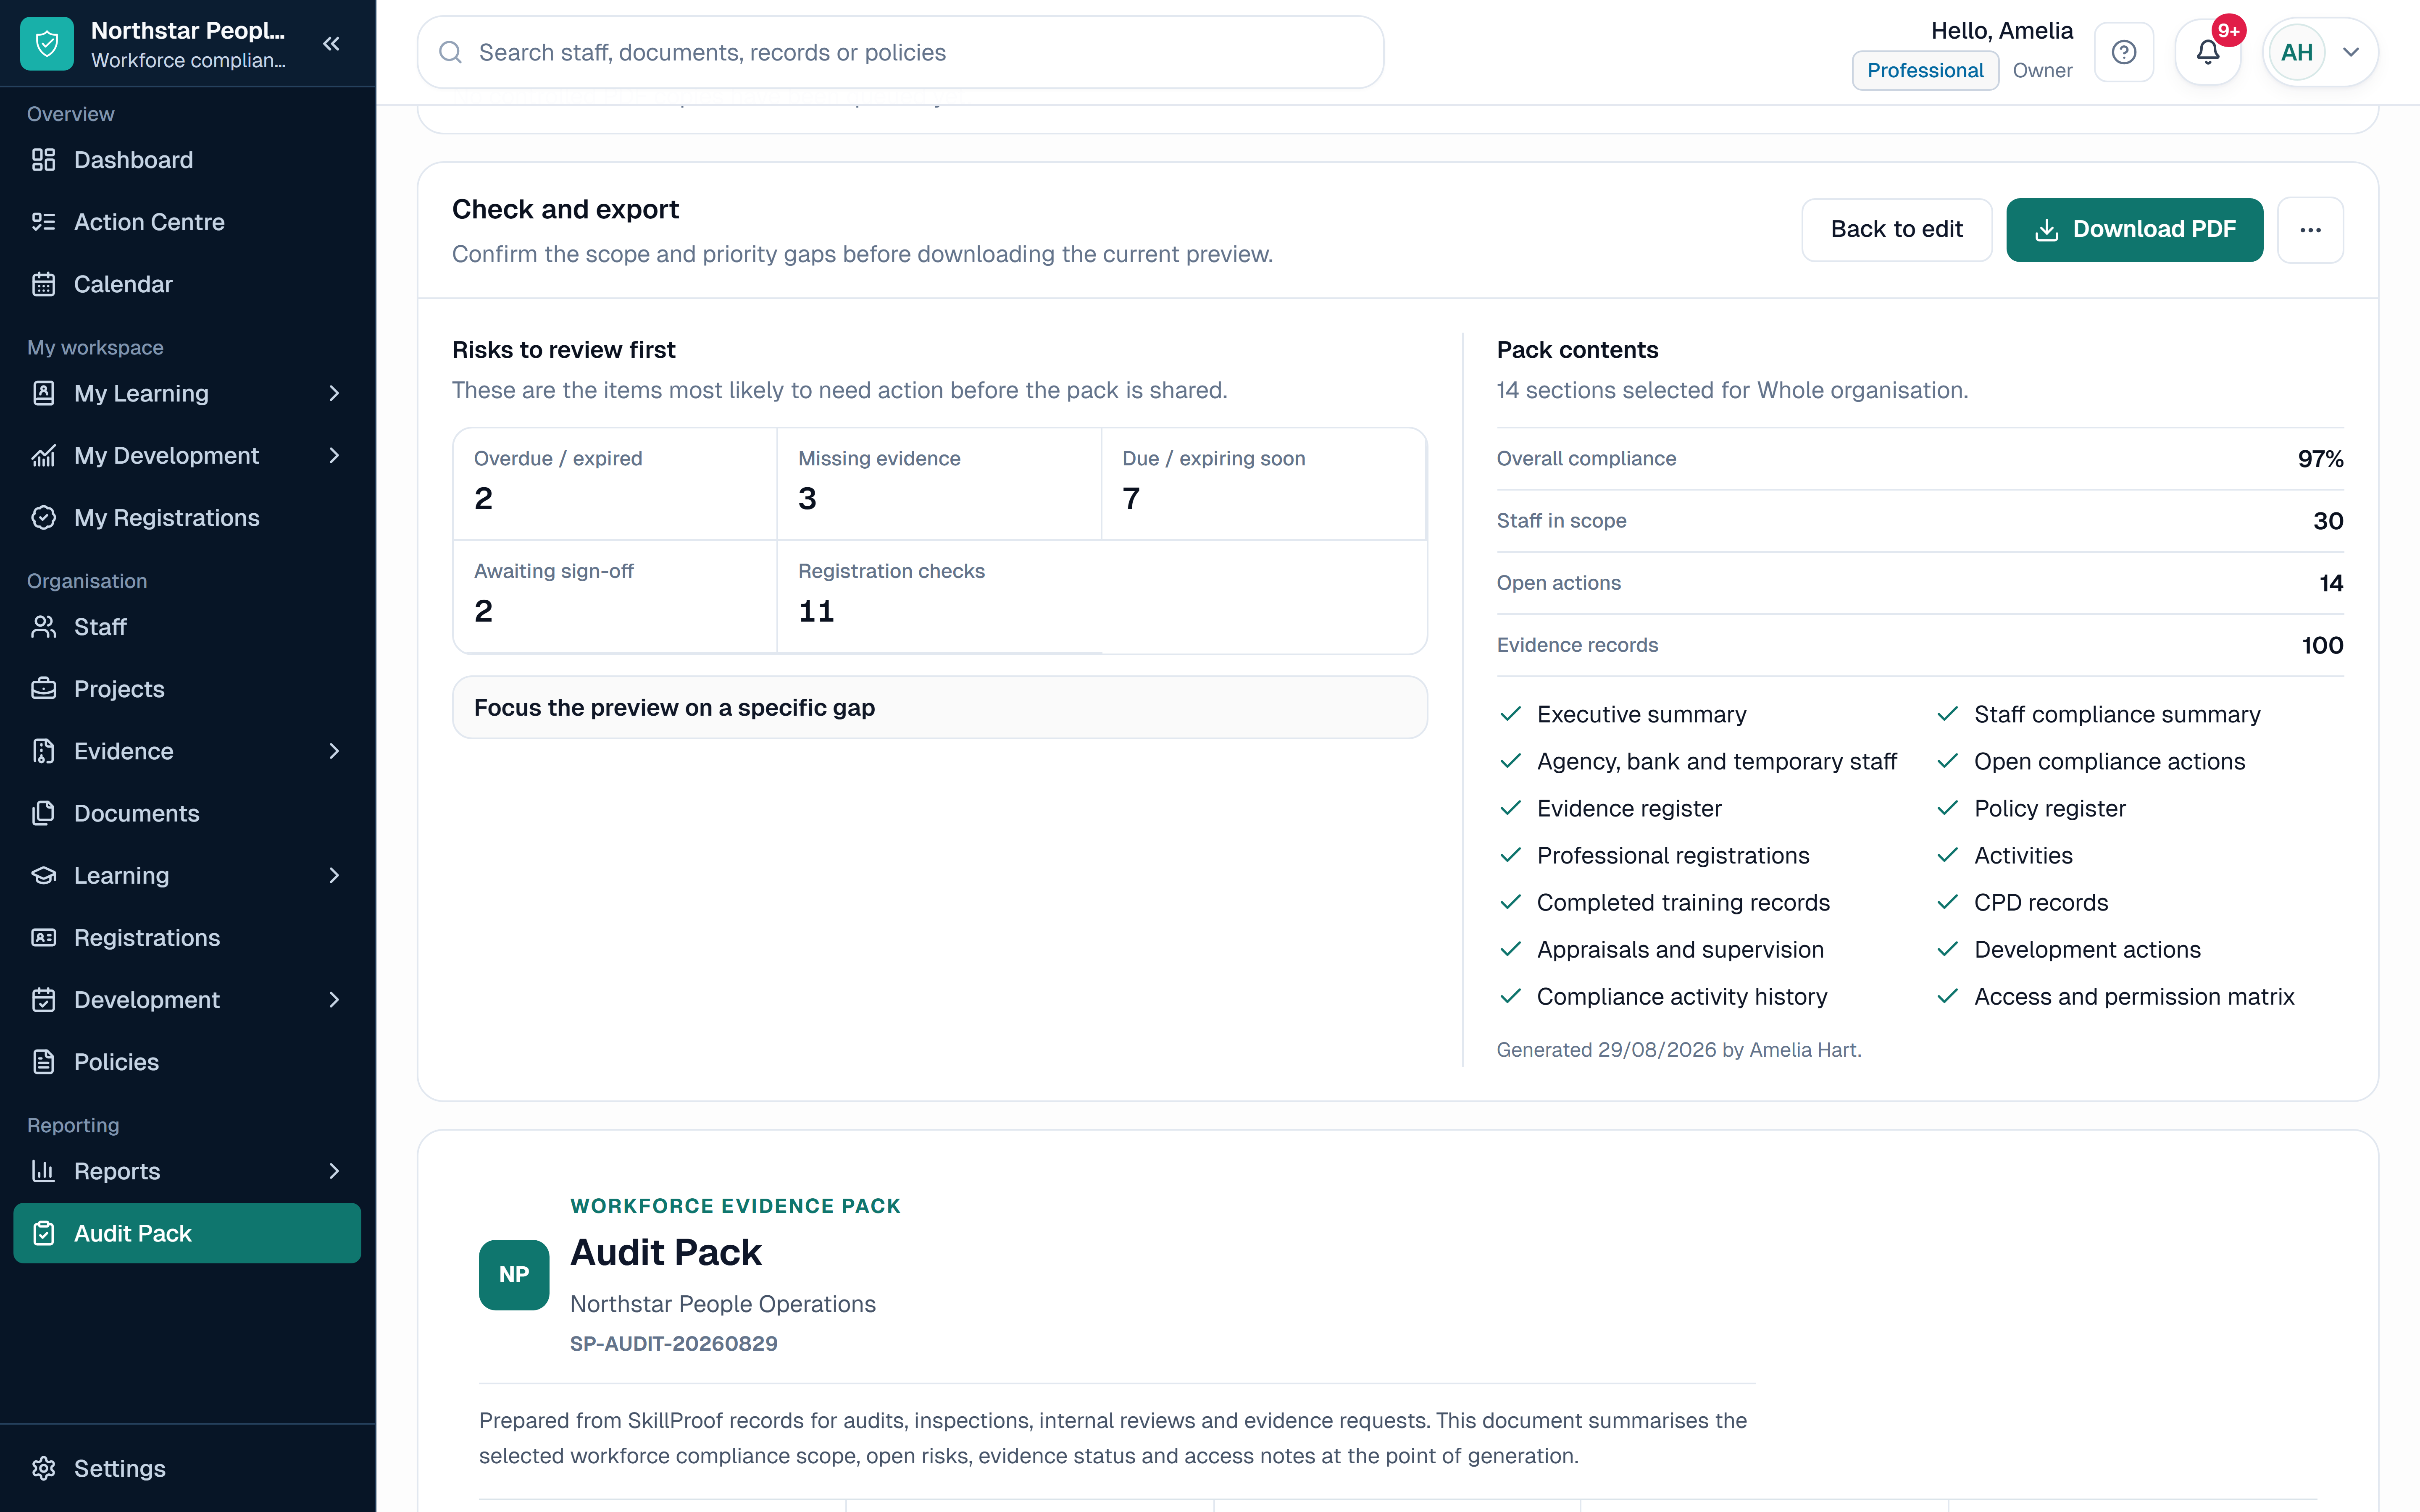
Task: Click Staff compliance summary item
Action: (x=2098, y=714)
